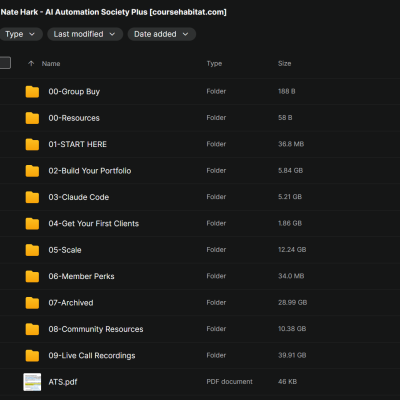Click the PDF document type label
The image size is (400, 400).
[229, 382]
